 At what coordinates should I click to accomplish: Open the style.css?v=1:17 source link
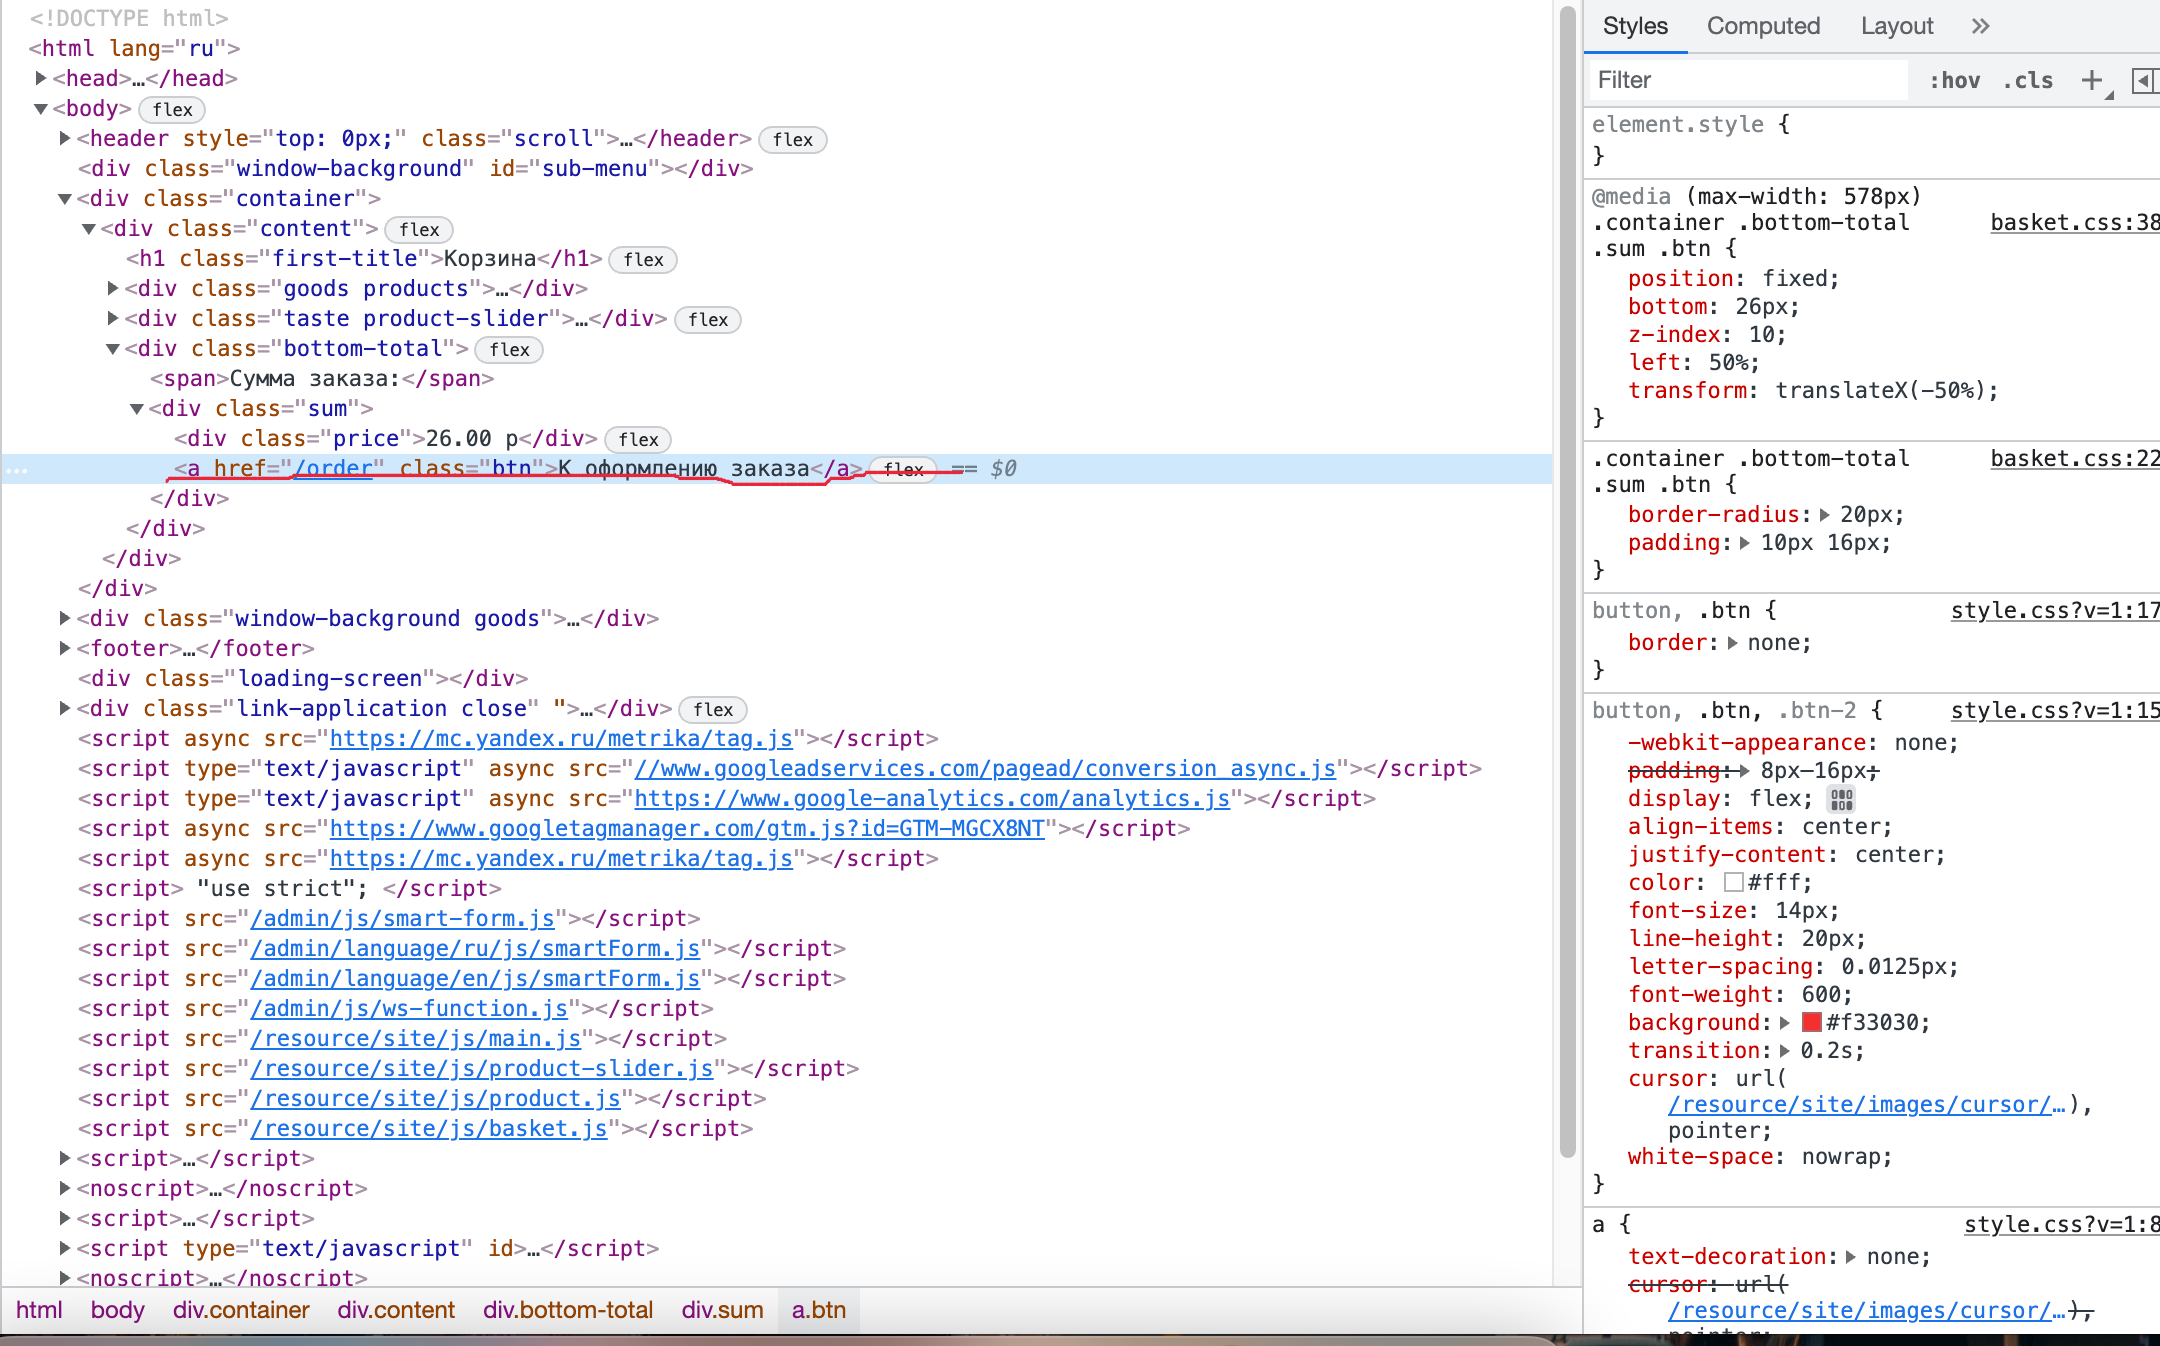2055,610
